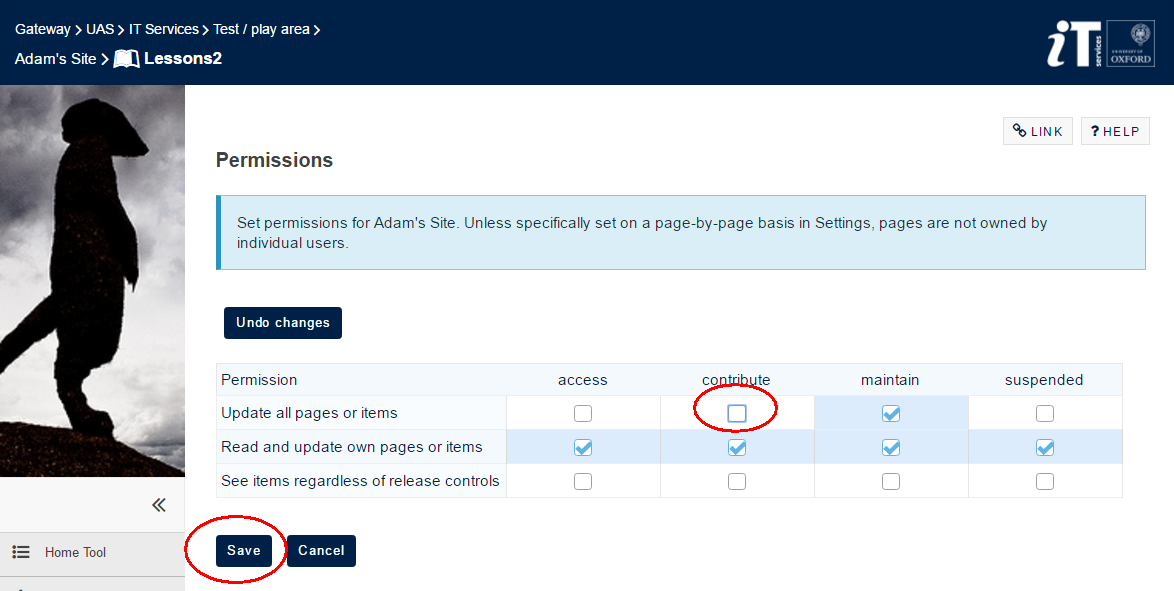The height and width of the screenshot is (591, 1174).
Task: Enable access for Update all pages
Action: point(583,413)
